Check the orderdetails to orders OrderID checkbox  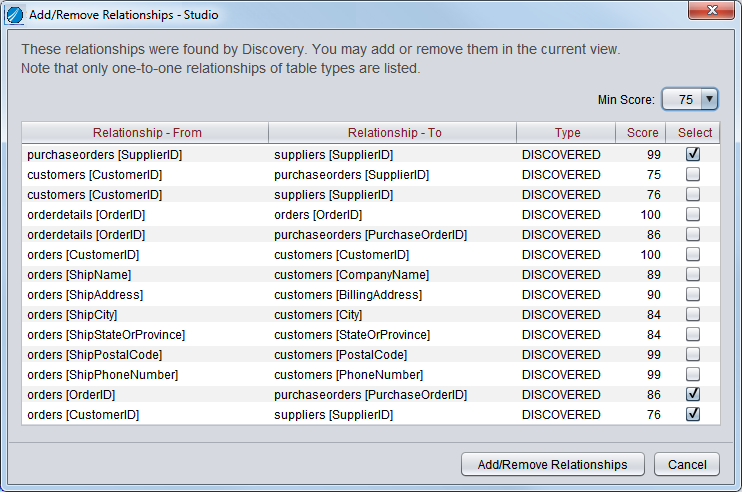click(x=693, y=215)
